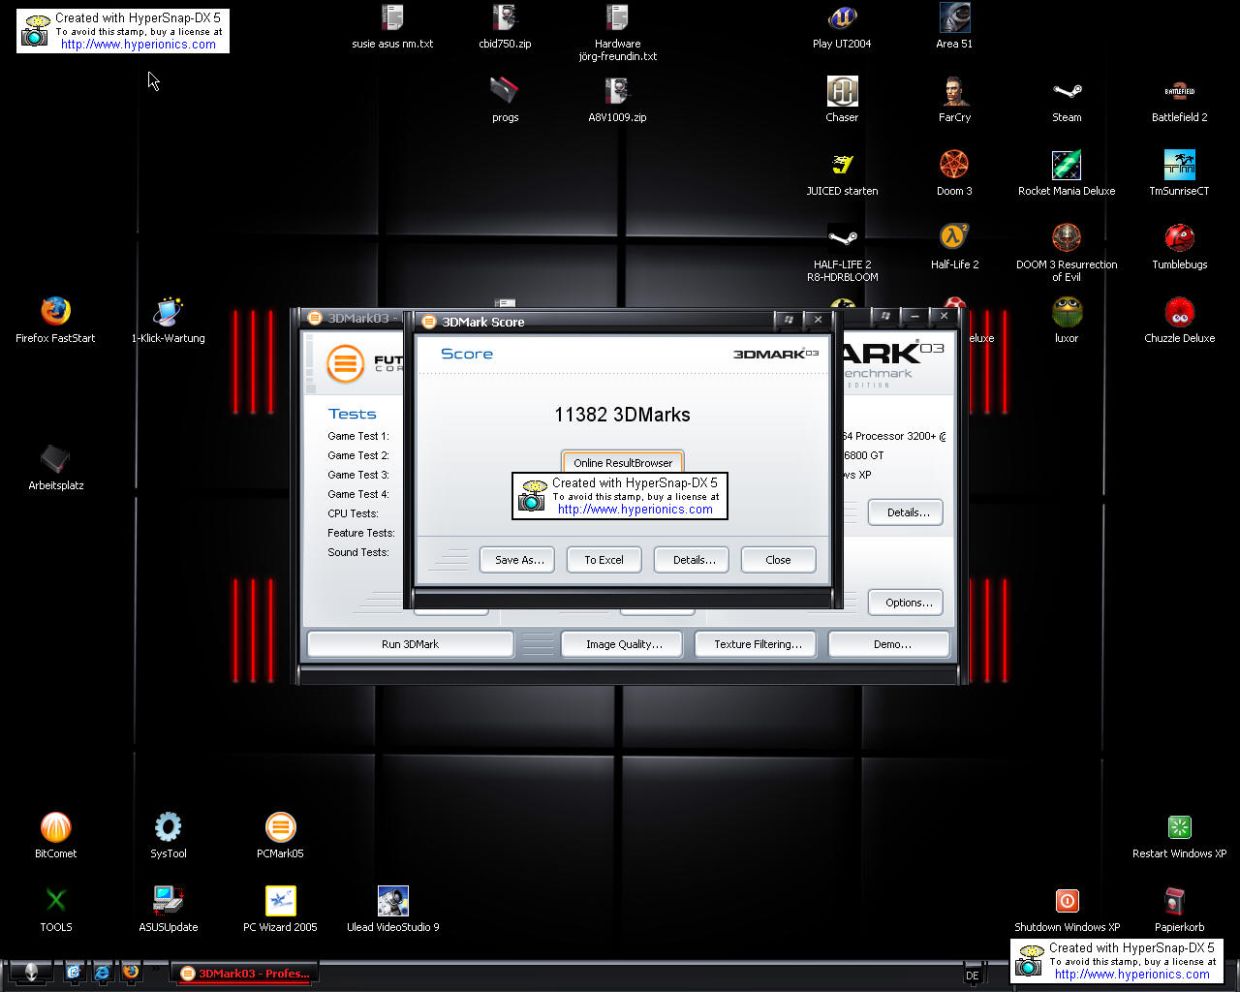Click Game Test 1 label

tap(358, 436)
